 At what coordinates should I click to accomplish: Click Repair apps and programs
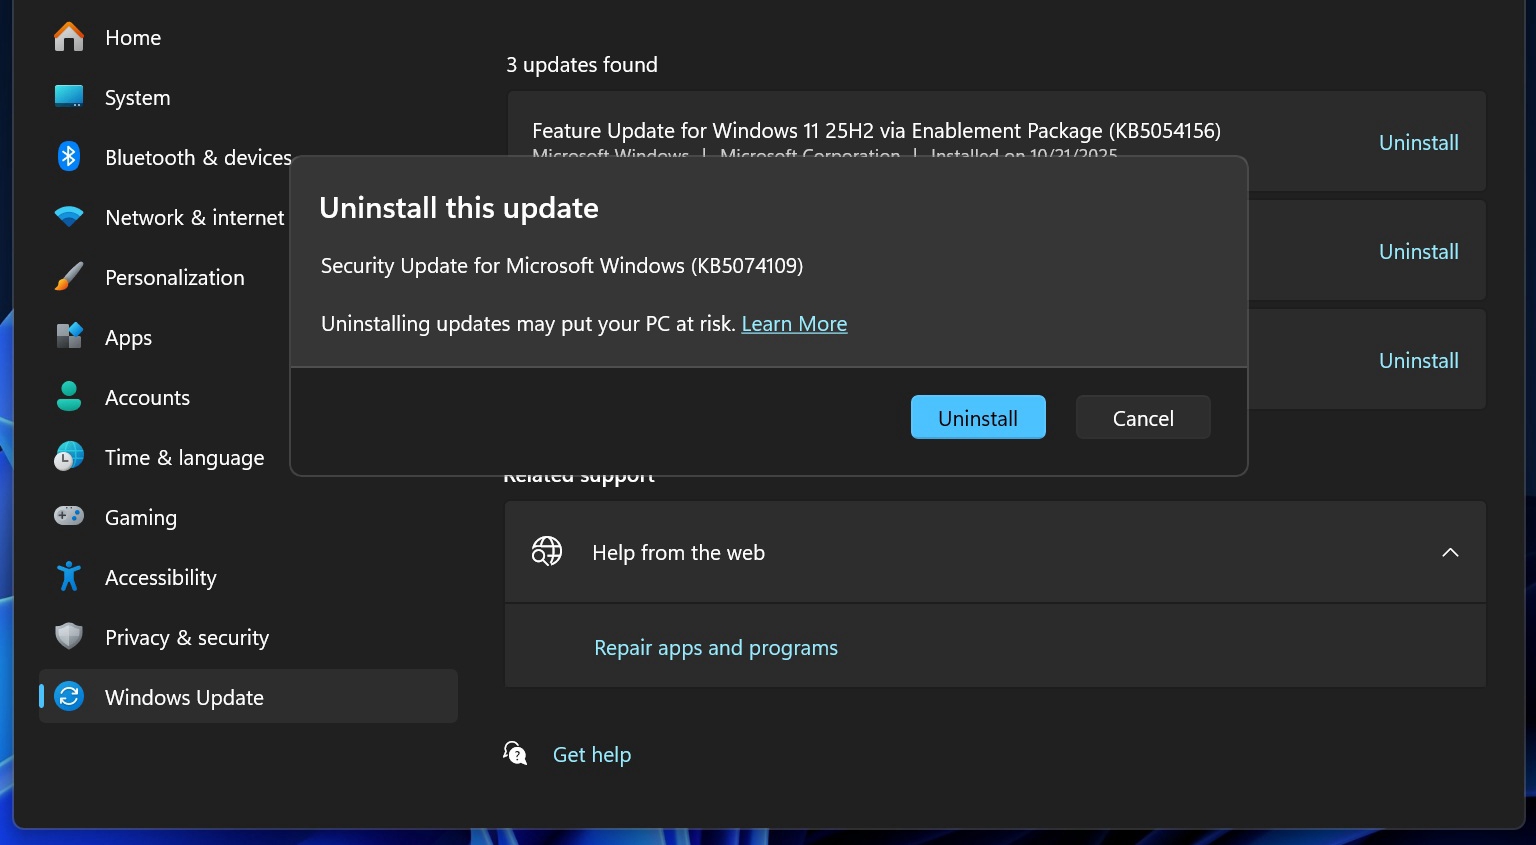coord(715,647)
